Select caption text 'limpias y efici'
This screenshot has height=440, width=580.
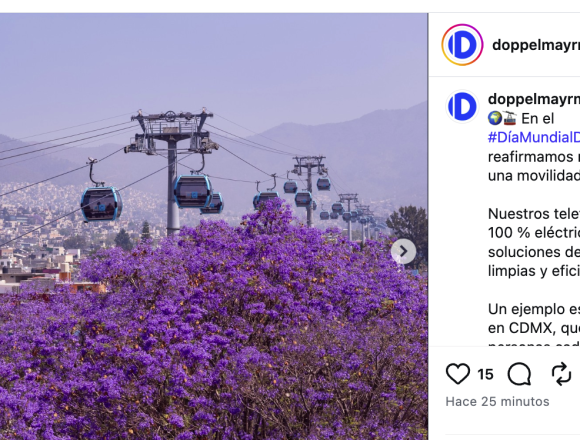(534, 271)
